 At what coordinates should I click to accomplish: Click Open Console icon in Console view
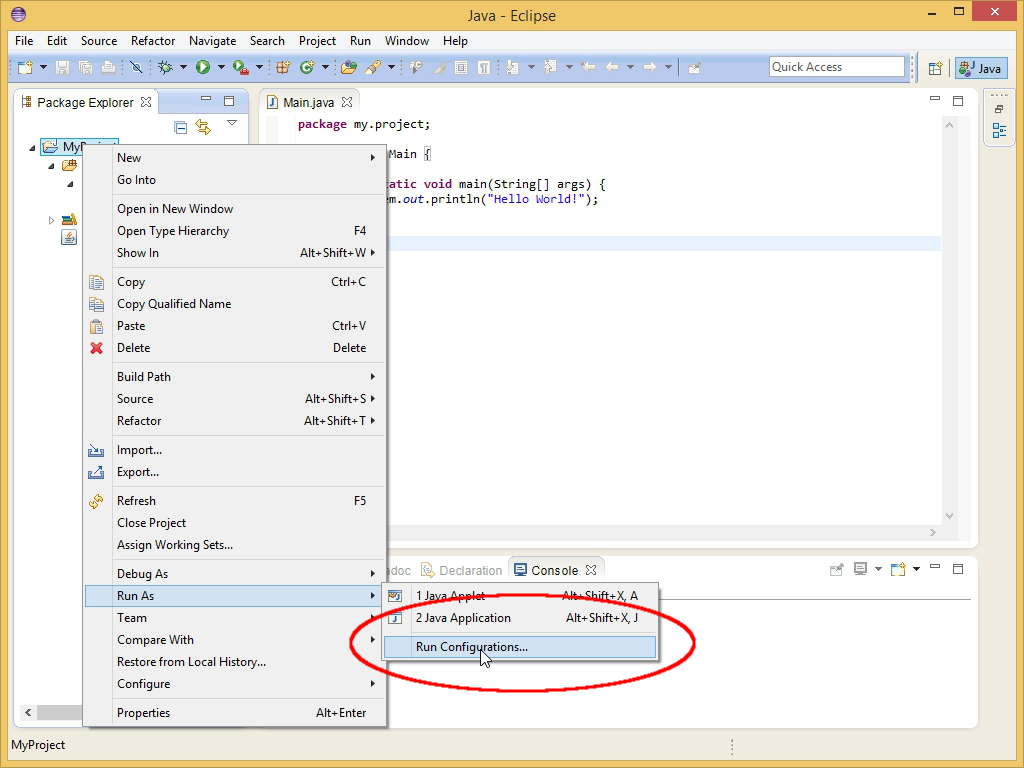tap(899, 569)
